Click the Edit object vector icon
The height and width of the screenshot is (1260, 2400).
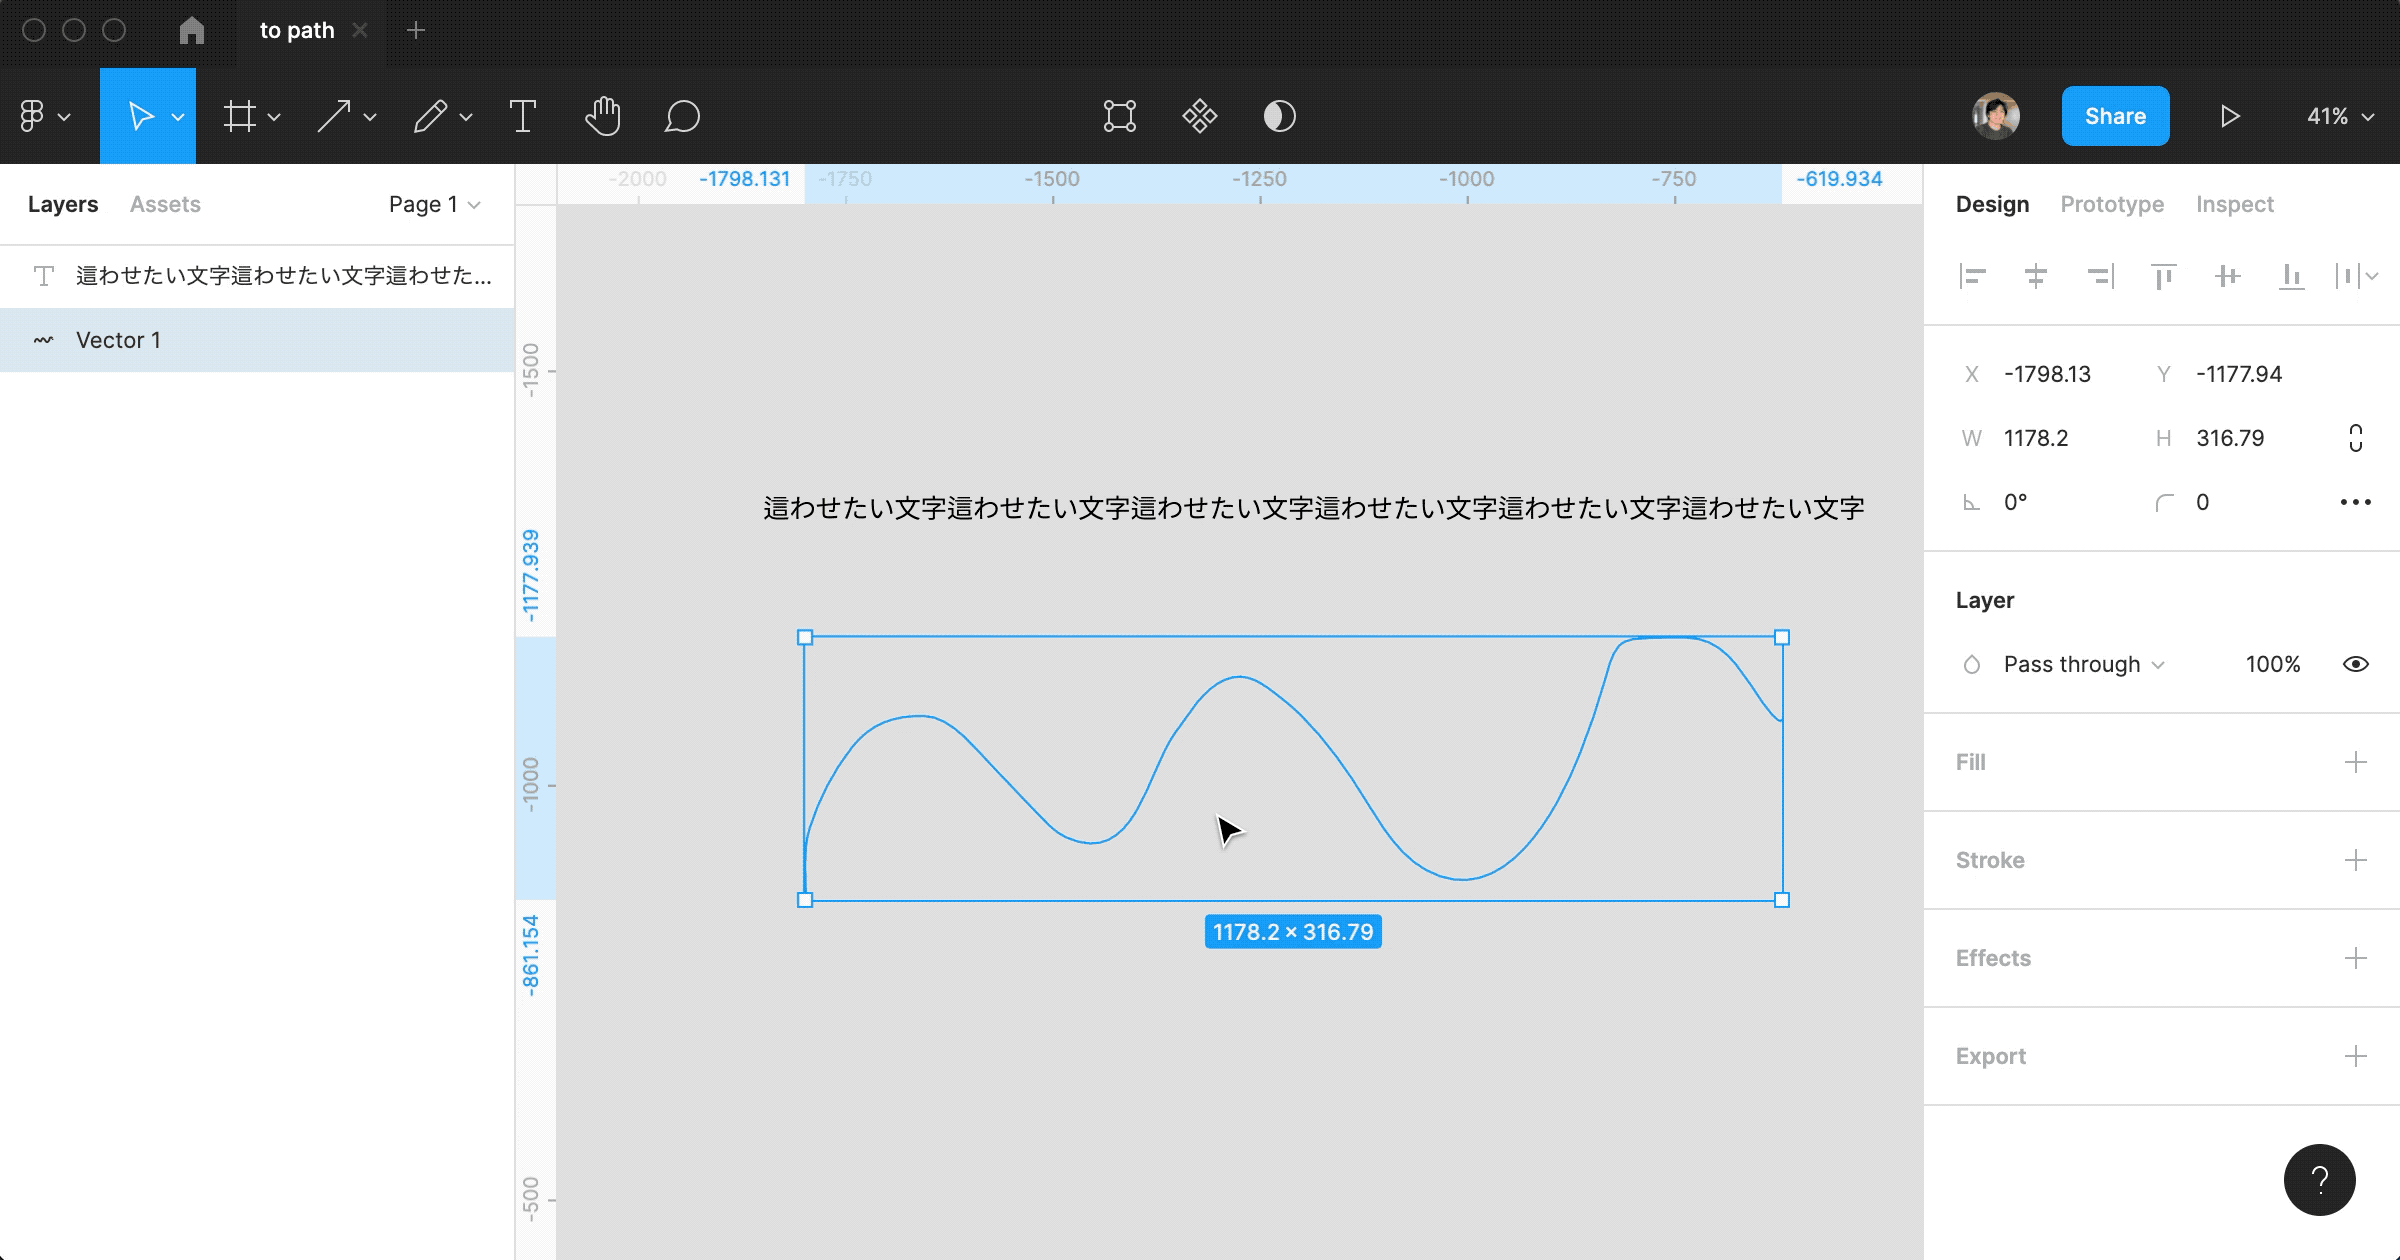[1120, 116]
